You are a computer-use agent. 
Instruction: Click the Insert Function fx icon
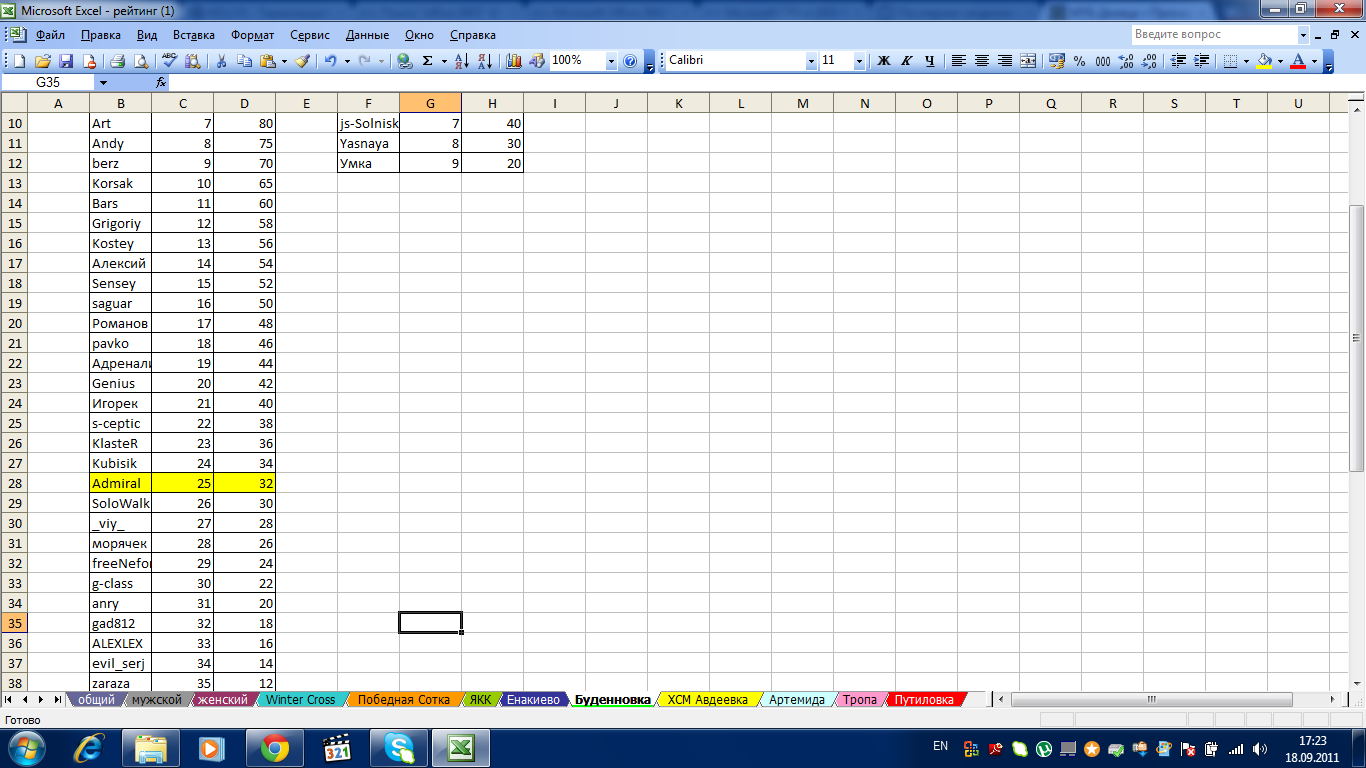[160, 82]
